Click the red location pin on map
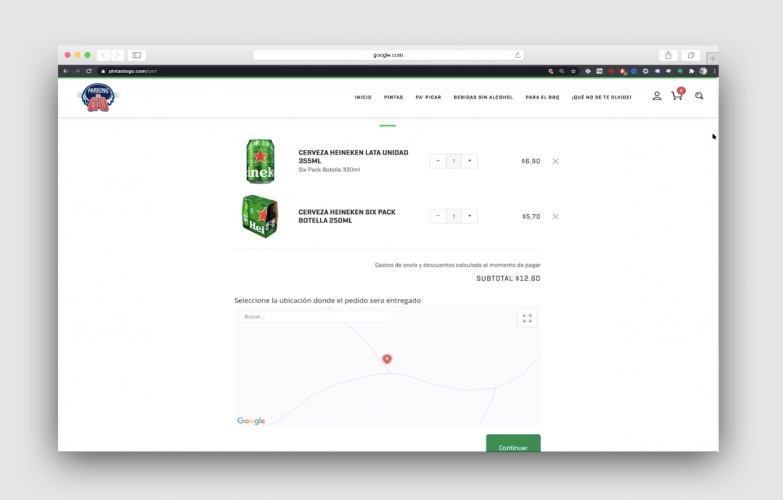This screenshot has width=783, height=500. (x=387, y=359)
